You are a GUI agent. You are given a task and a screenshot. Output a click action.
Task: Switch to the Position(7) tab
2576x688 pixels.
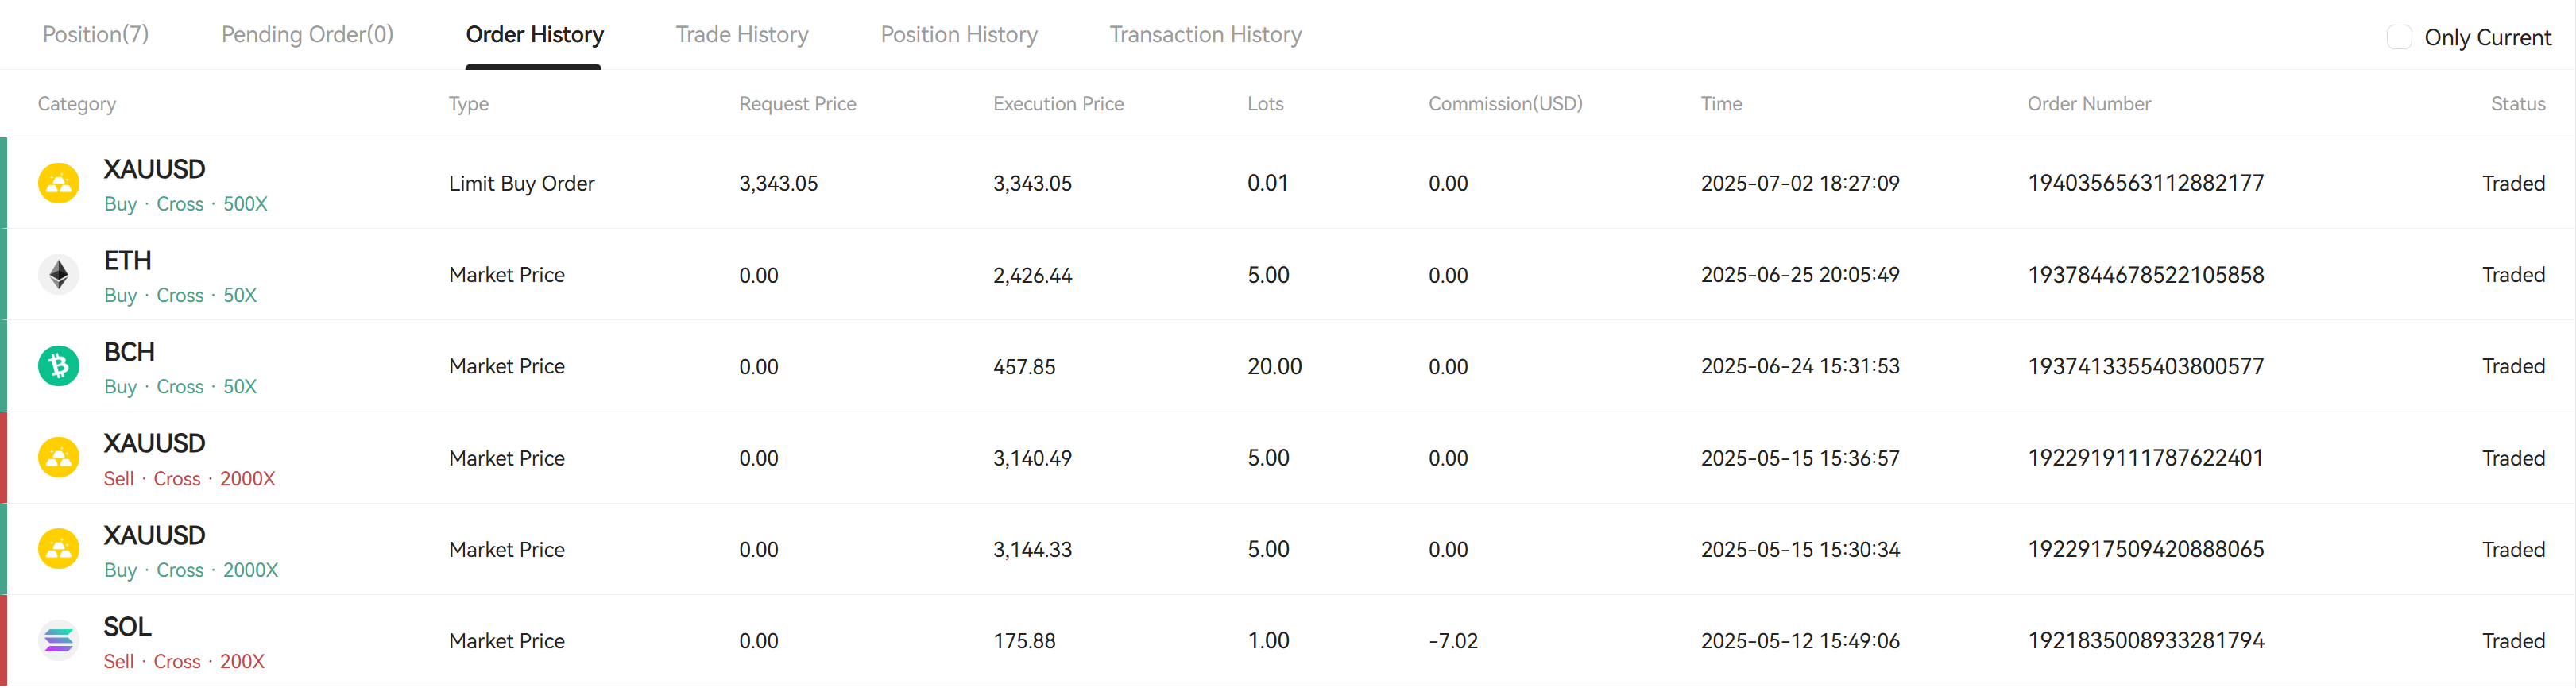[x=96, y=35]
